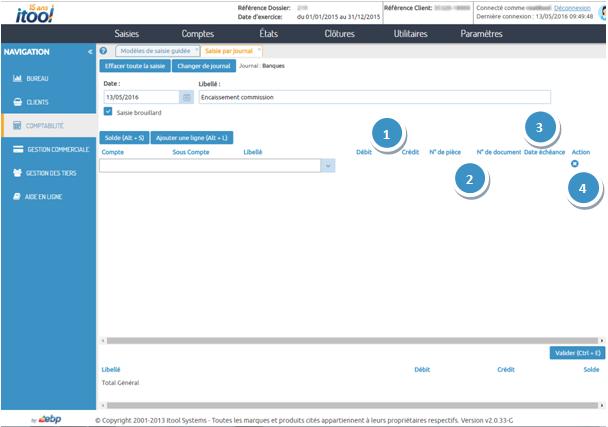Screen dimensions: 608x427
Task: Go to Clients in the sidebar
Action: (x=36, y=102)
